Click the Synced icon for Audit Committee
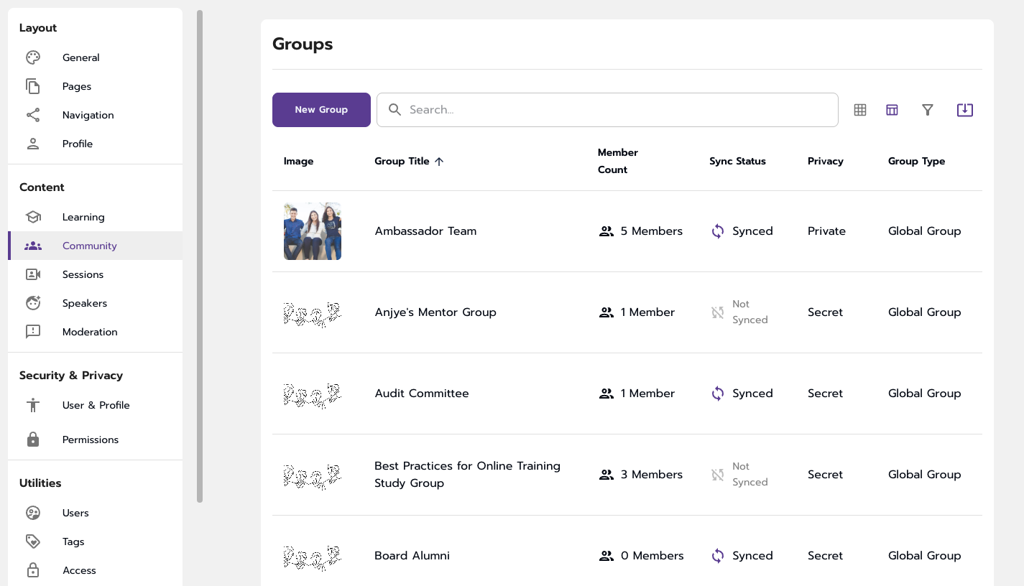Viewport: 1024px width, 586px height. 718,393
